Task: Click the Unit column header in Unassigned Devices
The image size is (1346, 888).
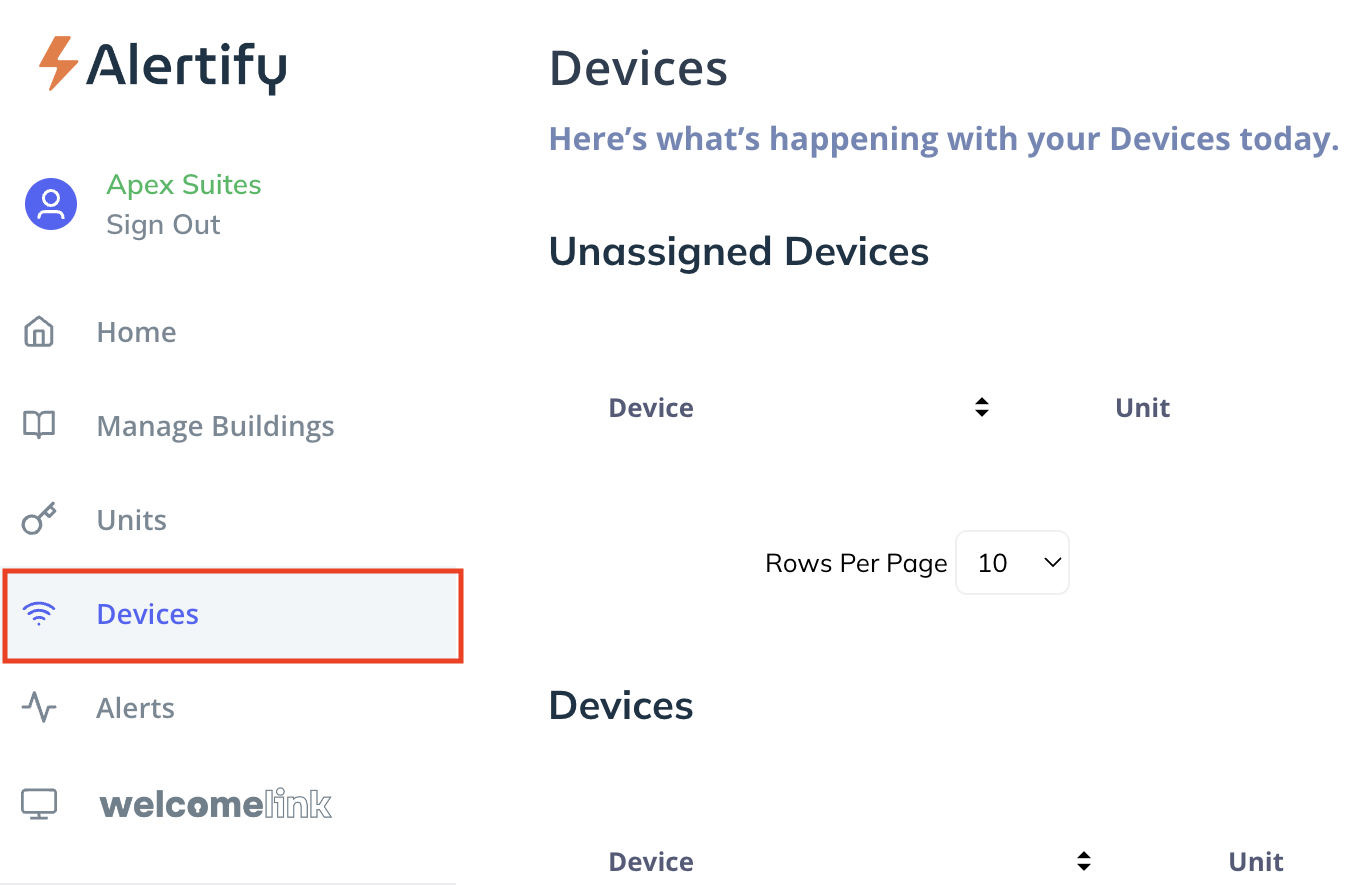Action: [x=1142, y=408]
